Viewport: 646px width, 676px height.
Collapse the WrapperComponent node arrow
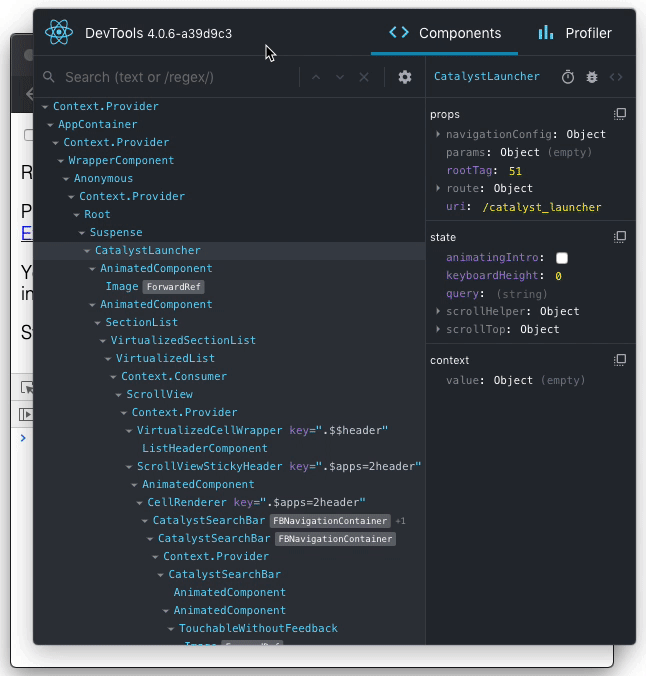pyautogui.click(x=61, y=161)
